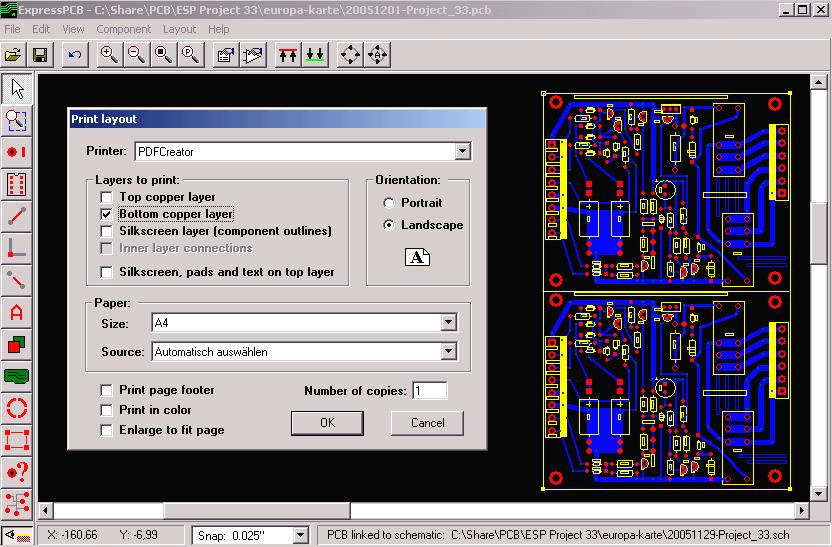
Task: Select the place trace tool
Action: pyautogui.click(x=16, y=216)
